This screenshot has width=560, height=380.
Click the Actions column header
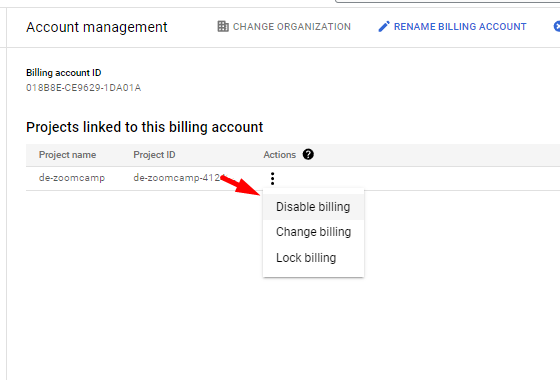pyautogui.click(x=280, y=155)
